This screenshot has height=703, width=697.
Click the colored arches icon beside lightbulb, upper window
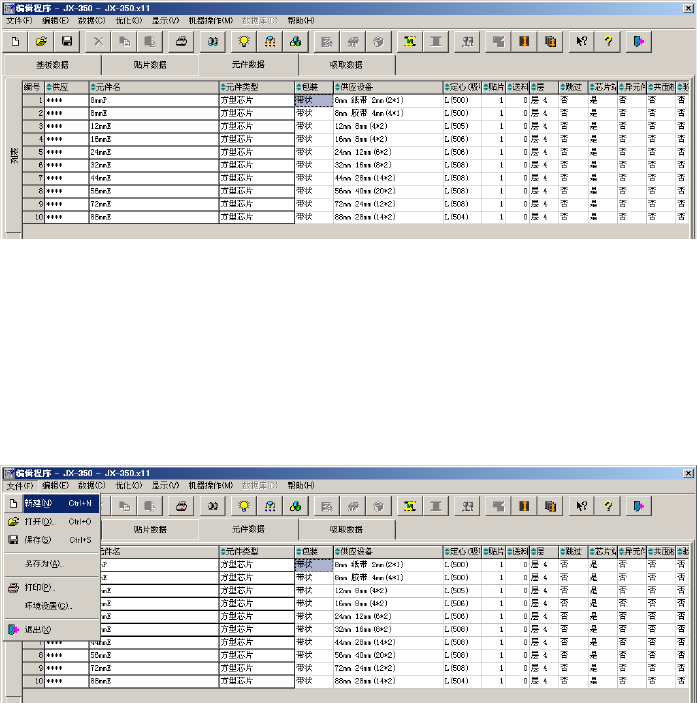(269, 42)
